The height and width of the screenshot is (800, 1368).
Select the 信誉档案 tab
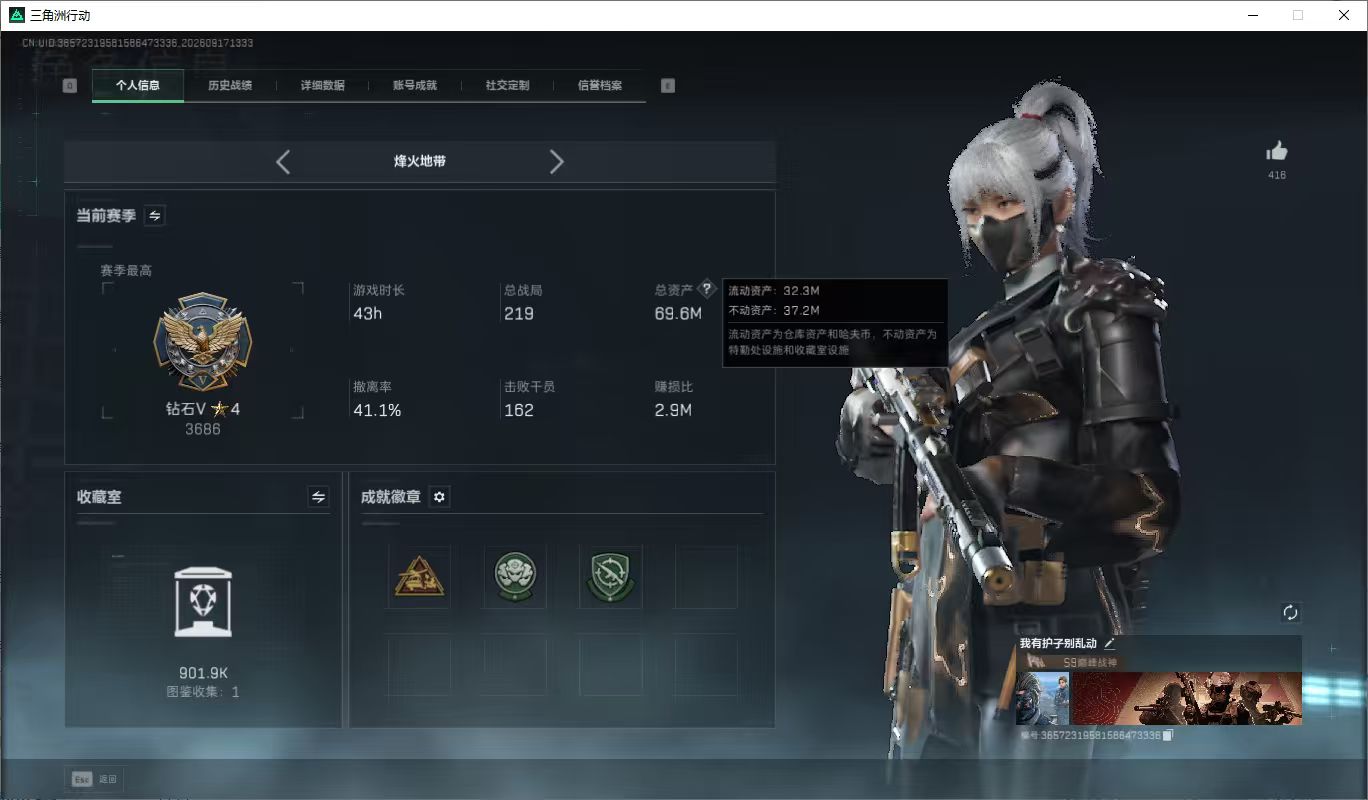(x=600, y=86)
